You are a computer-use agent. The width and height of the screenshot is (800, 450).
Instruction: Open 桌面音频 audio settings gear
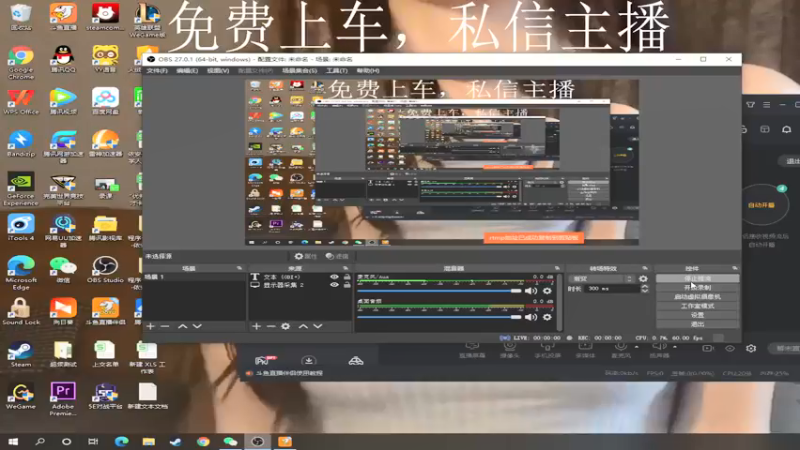(547, 317)
